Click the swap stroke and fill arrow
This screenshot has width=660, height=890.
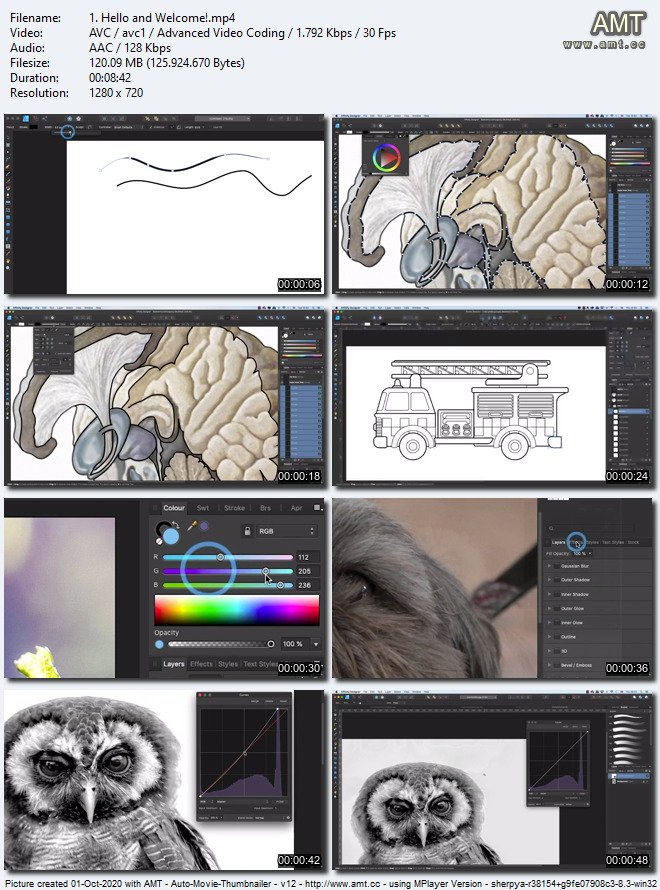click(x=175, y=525)
